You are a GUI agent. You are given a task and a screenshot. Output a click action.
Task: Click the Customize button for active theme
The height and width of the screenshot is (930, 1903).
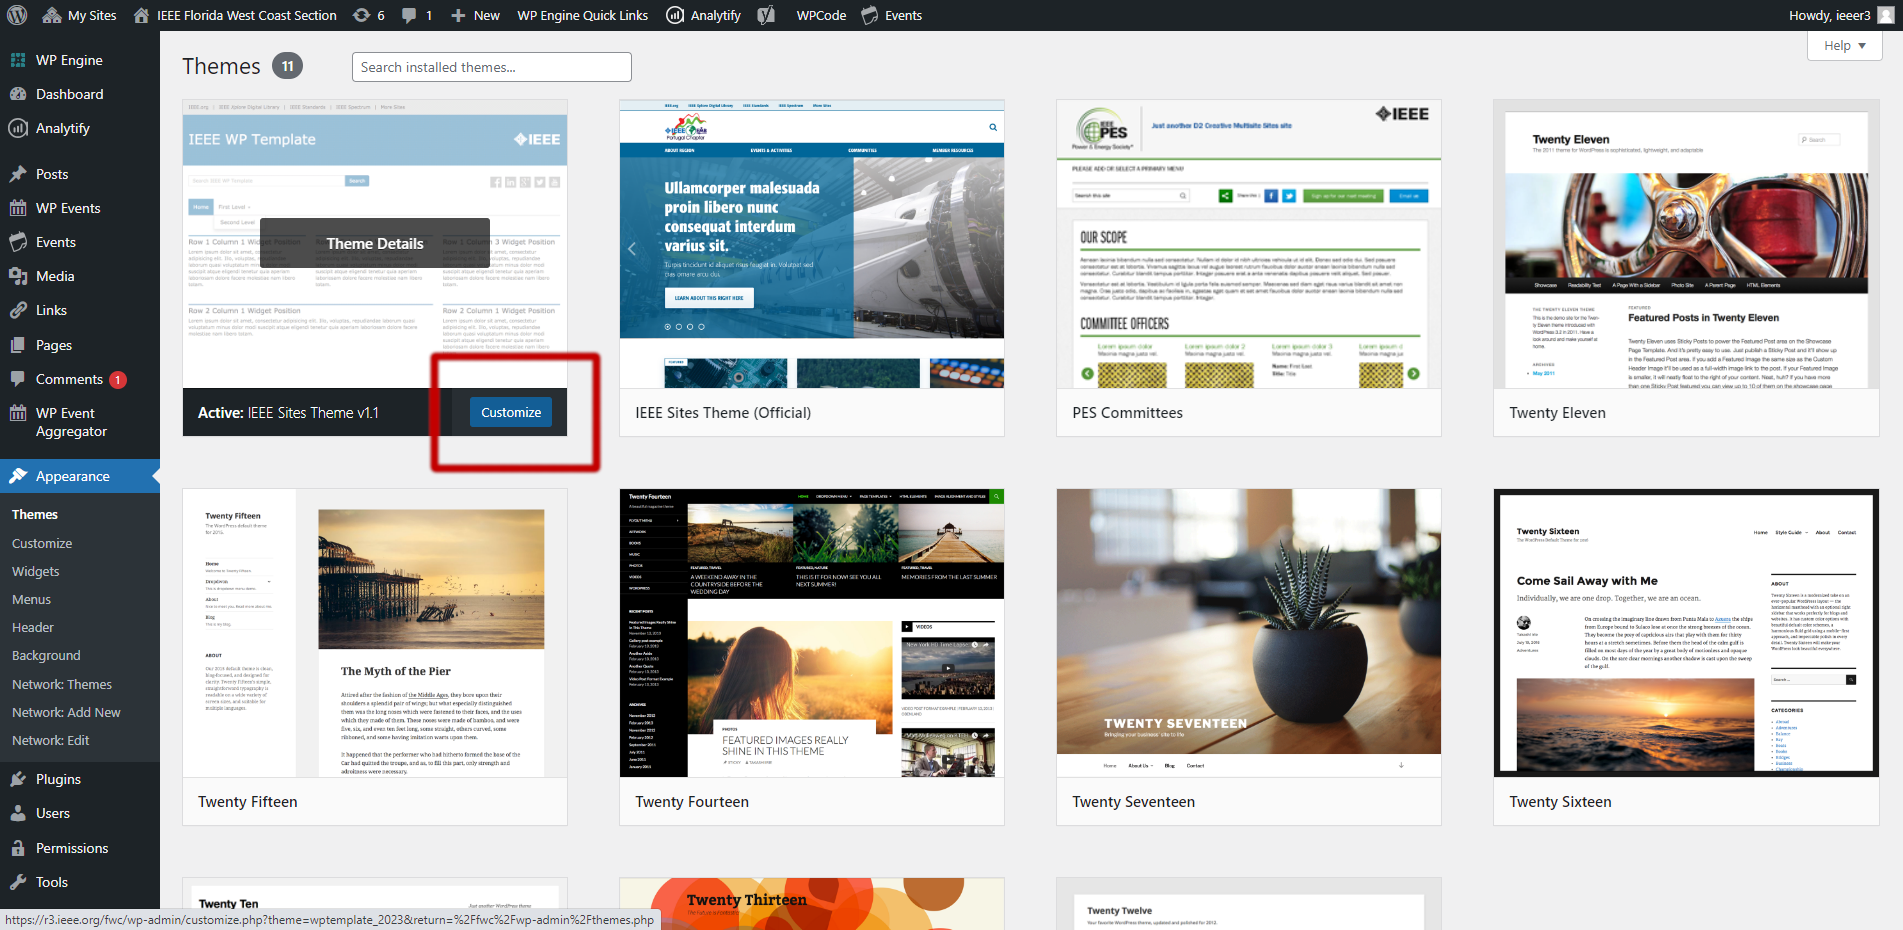pyautogui.click(x=510, y=411)
